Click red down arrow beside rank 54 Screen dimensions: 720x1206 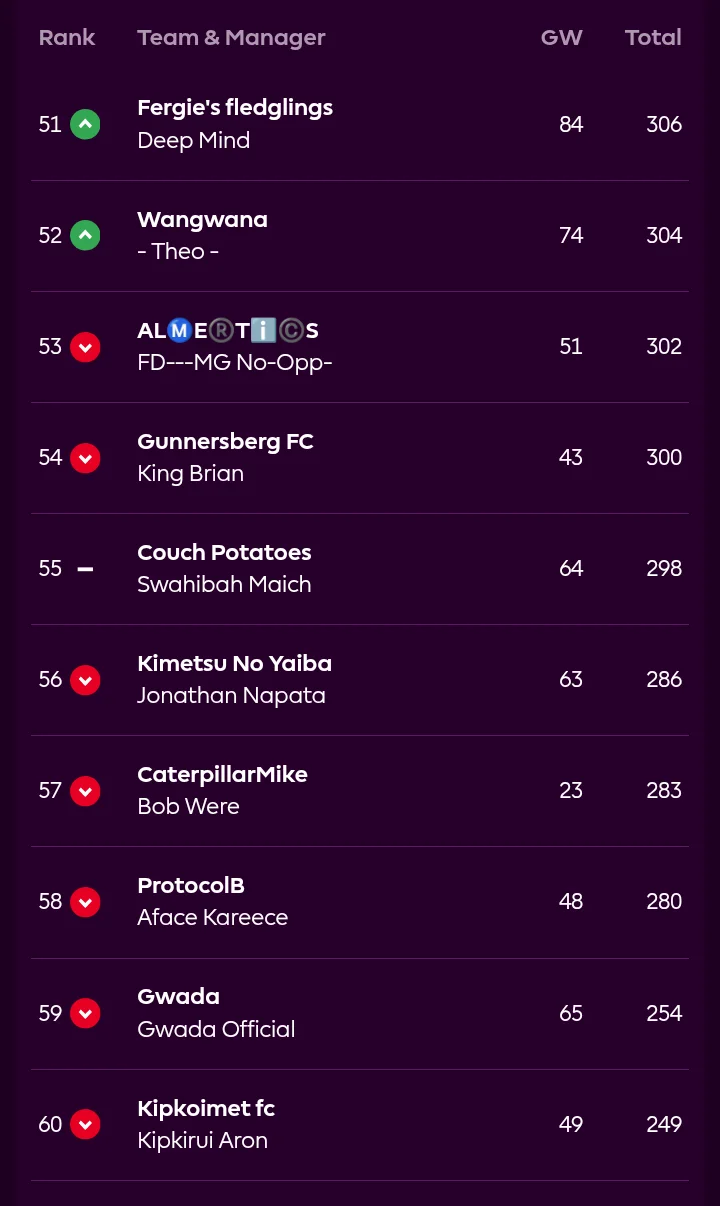pos(85,458)
